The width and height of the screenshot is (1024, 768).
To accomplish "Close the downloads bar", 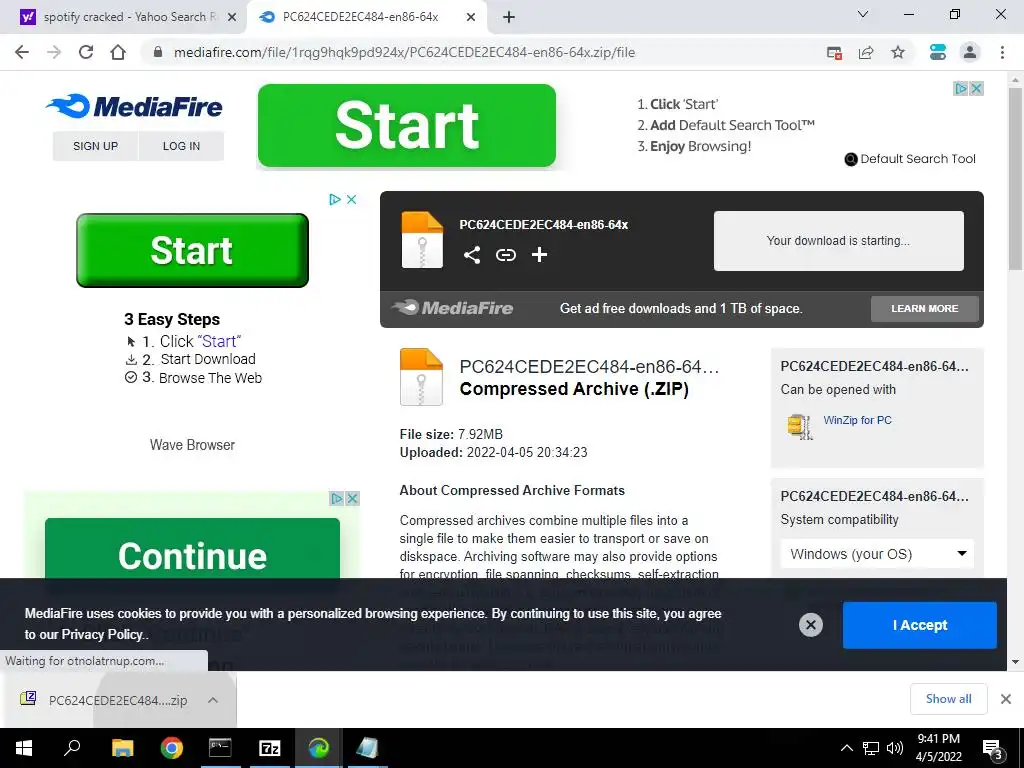I will 1006,699.
